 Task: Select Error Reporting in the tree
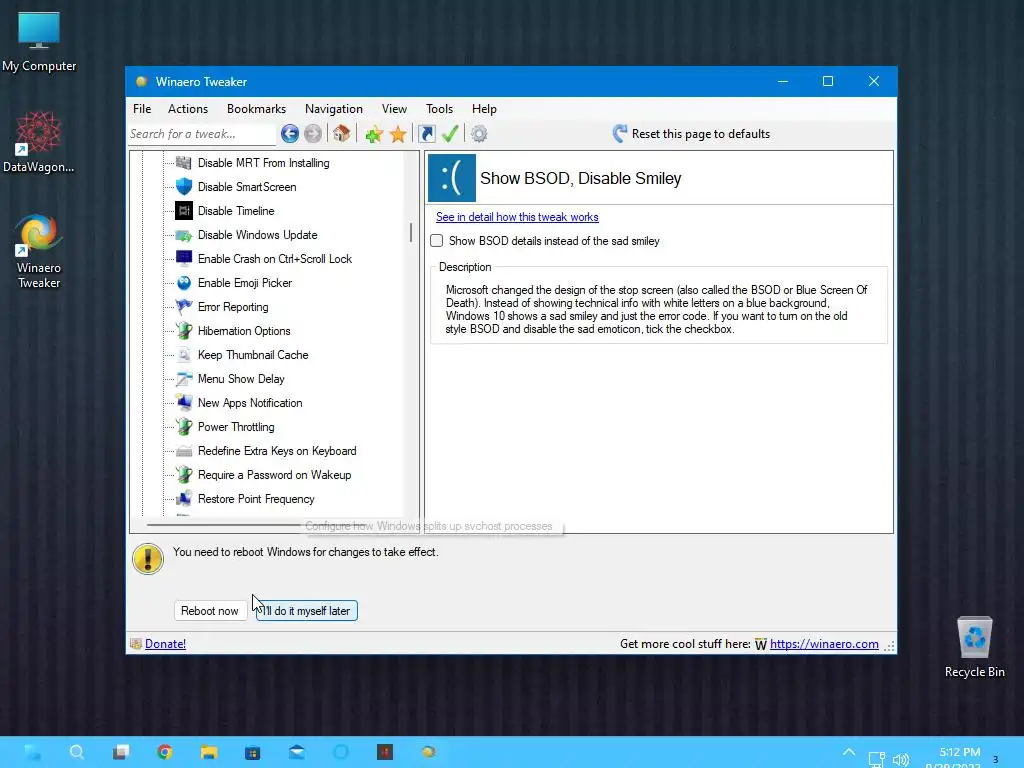(233, 307)
